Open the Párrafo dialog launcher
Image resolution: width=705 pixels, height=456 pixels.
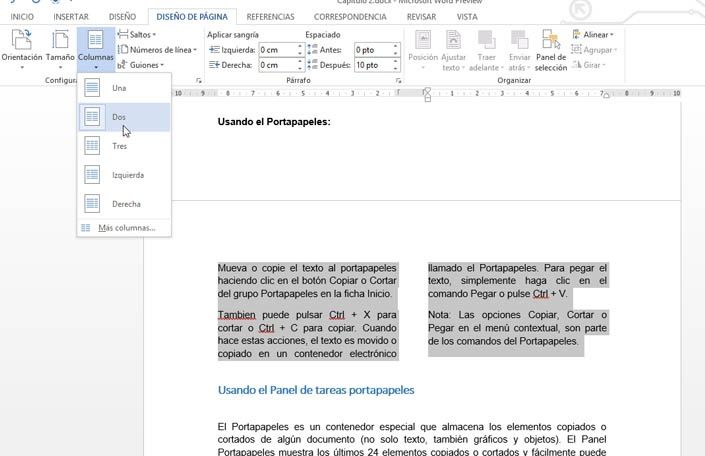[x=396, y=79]
